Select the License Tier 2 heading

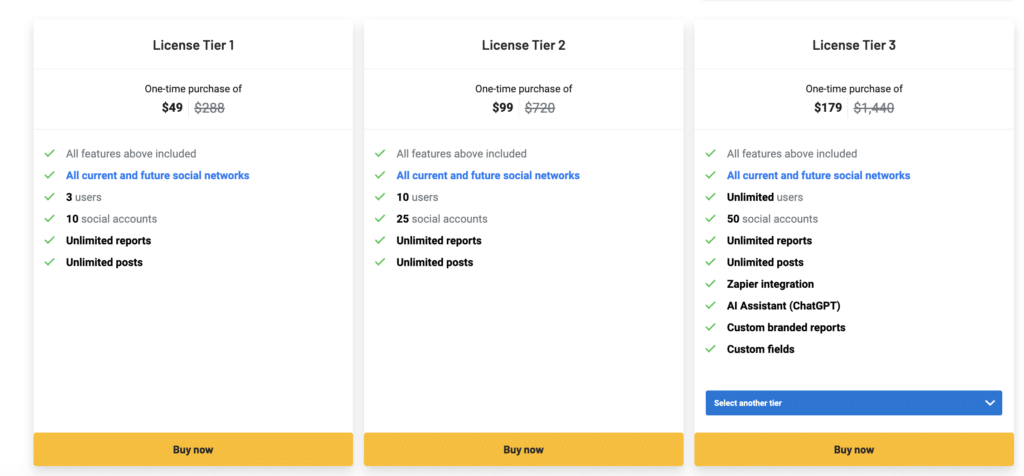pyautogui.click(x=523, y=45)
